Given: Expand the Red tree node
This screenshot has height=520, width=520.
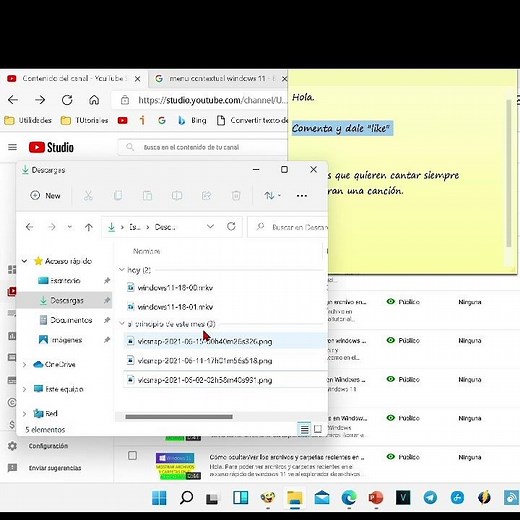Looking at the screenshot, I should coord(24,414).
